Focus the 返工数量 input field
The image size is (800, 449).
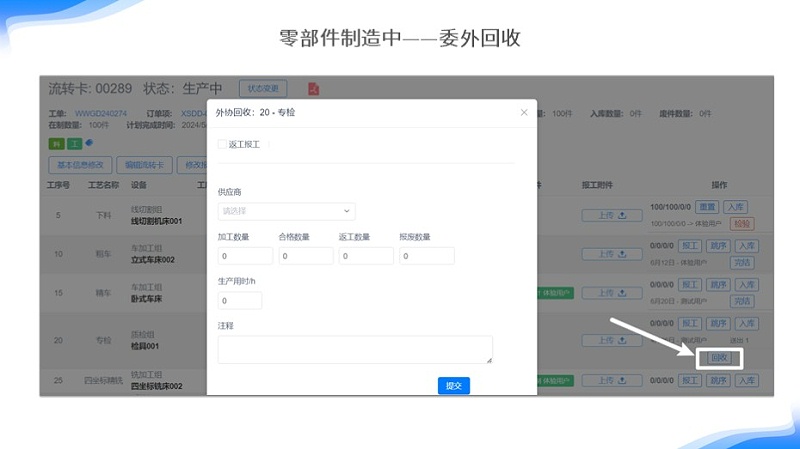366,256
